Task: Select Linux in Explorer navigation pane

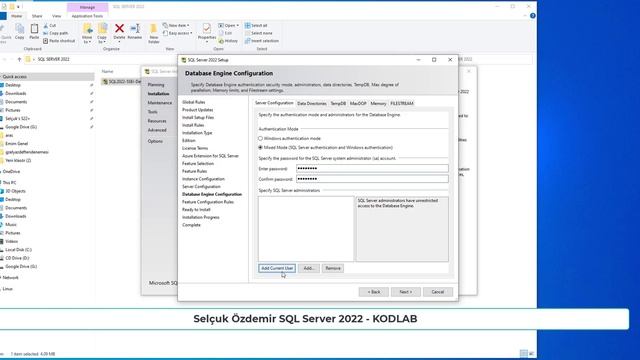Action: pos(7,289)
